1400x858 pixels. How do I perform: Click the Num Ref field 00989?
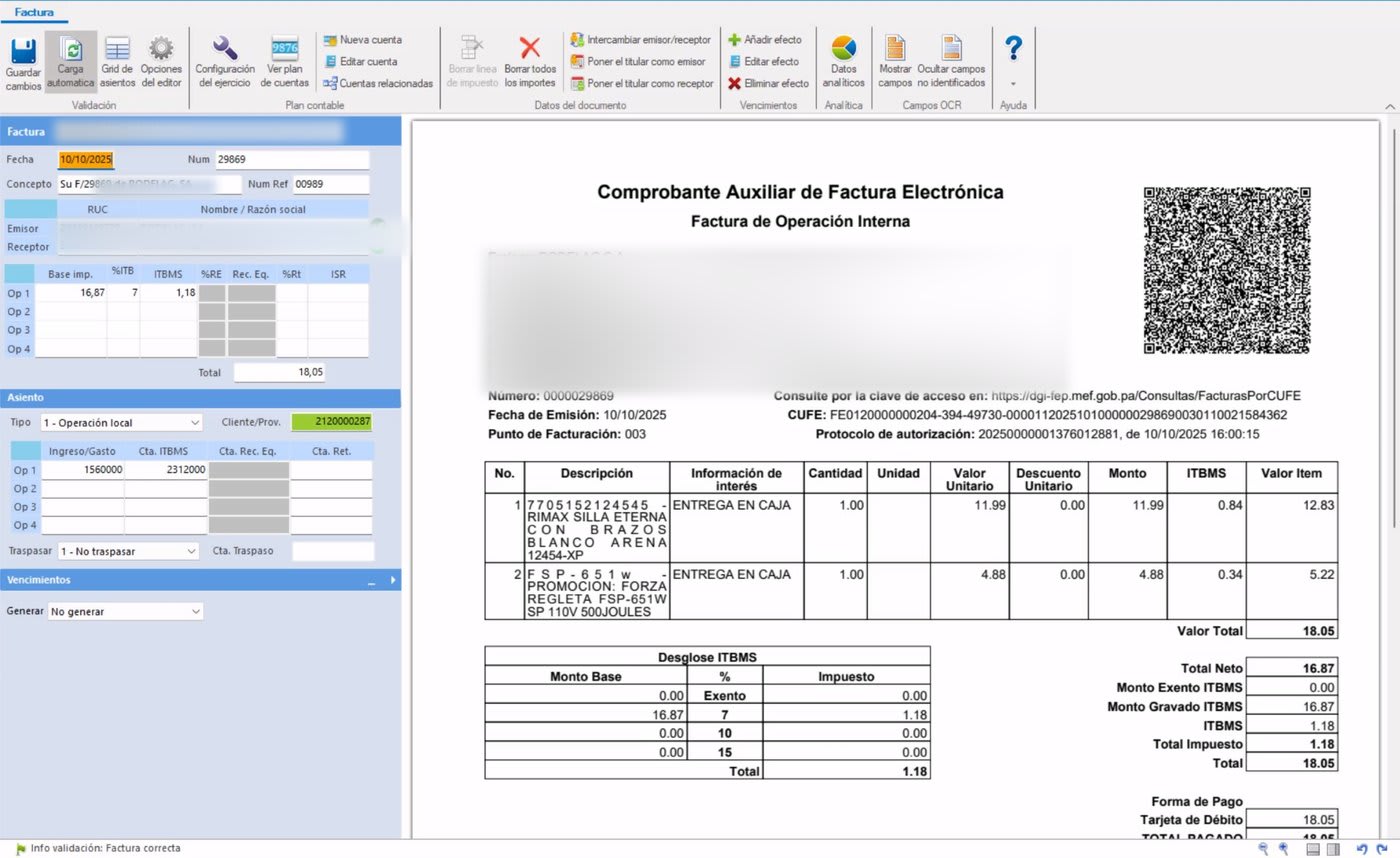click(x=331, y=184)
